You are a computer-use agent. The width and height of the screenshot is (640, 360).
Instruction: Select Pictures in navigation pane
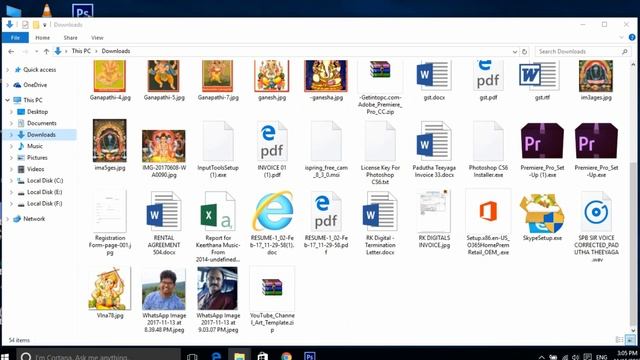point(37,158)
